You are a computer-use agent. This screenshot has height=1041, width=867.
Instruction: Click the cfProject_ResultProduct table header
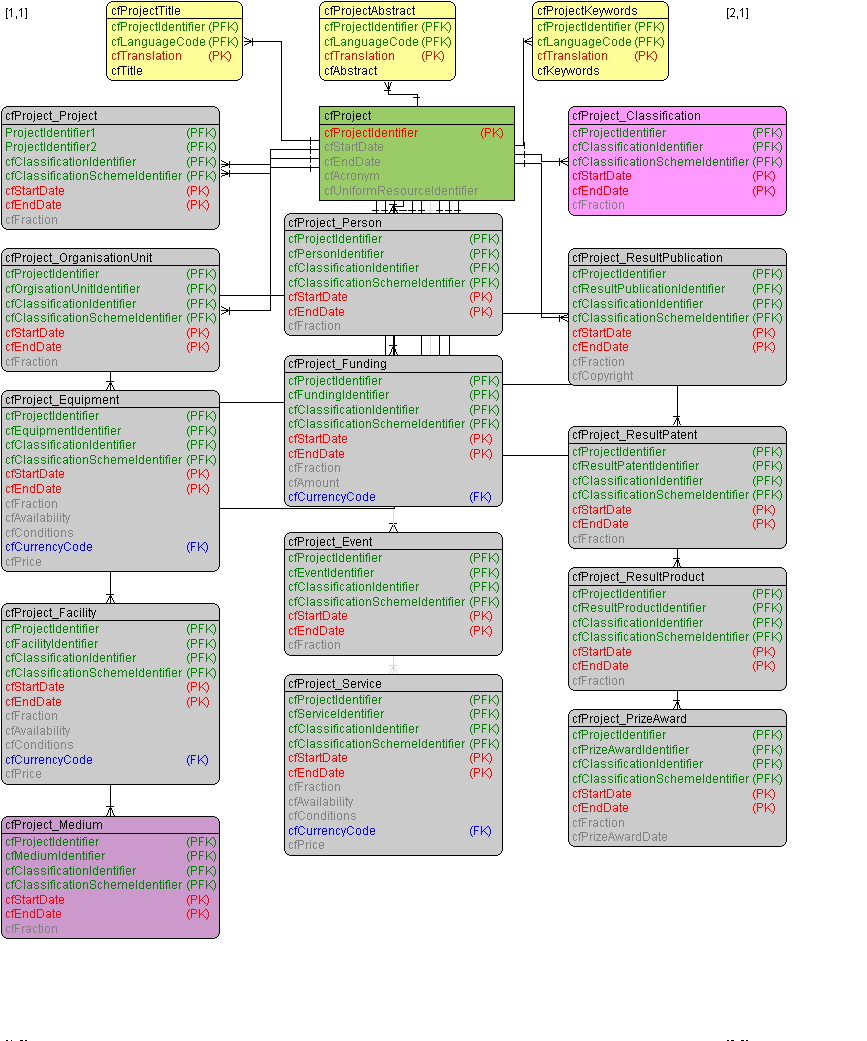coord(638,577)
